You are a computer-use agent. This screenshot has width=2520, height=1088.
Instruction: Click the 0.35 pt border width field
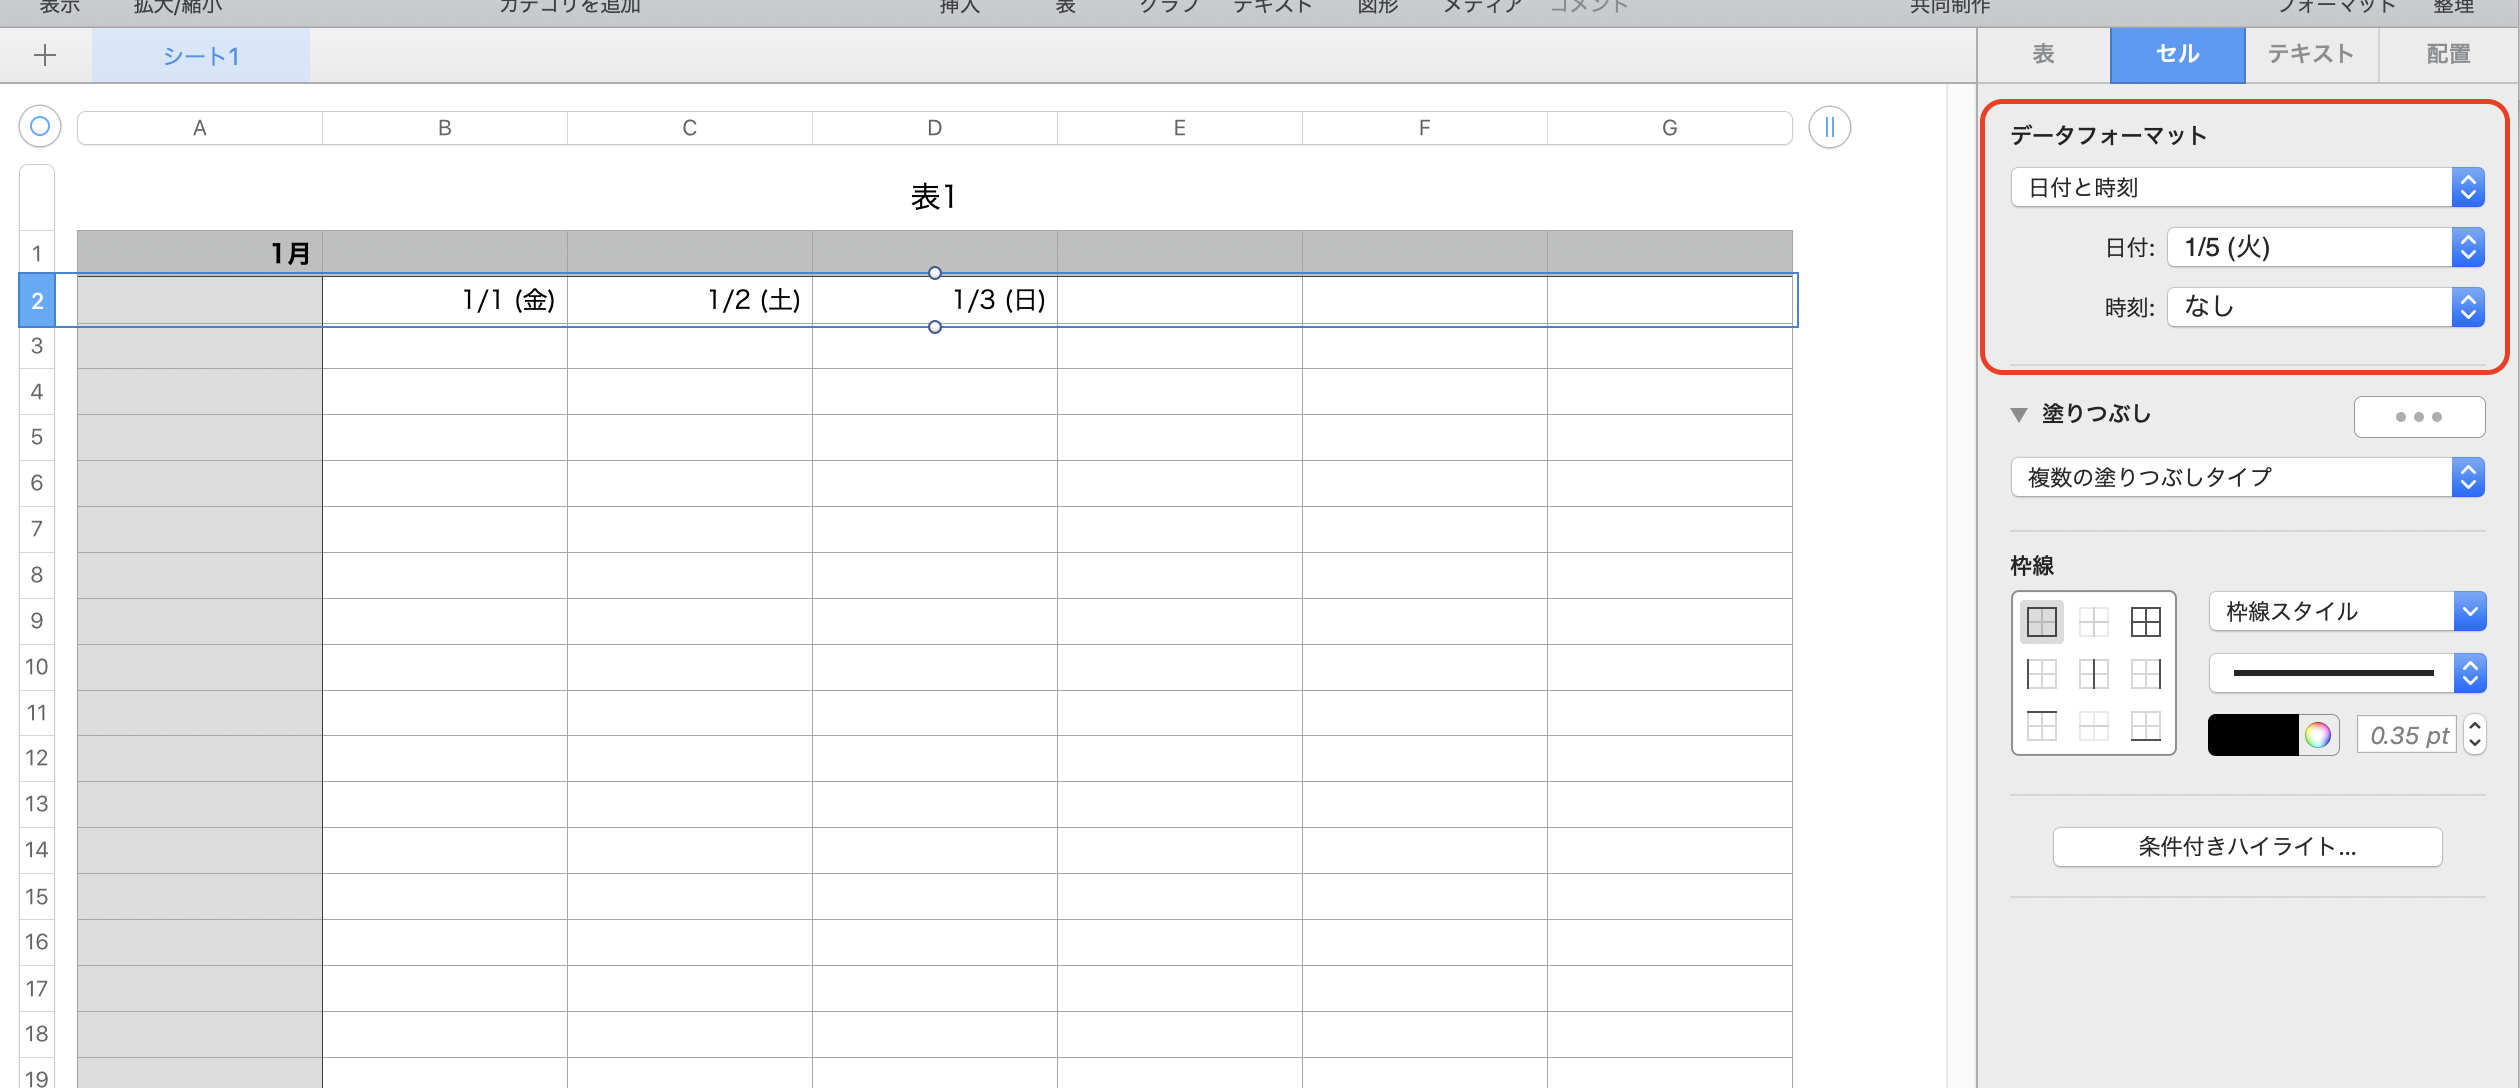click(2408, 736)
